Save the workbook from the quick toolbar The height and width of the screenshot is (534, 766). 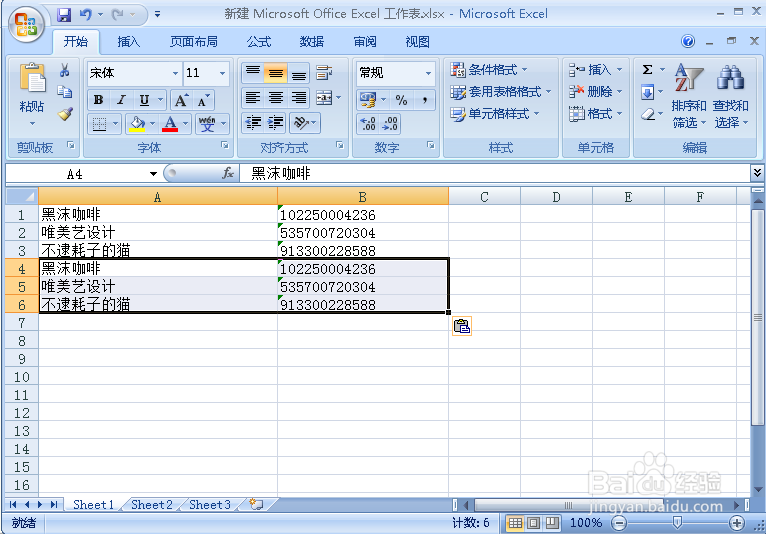(x=64, y=15)
